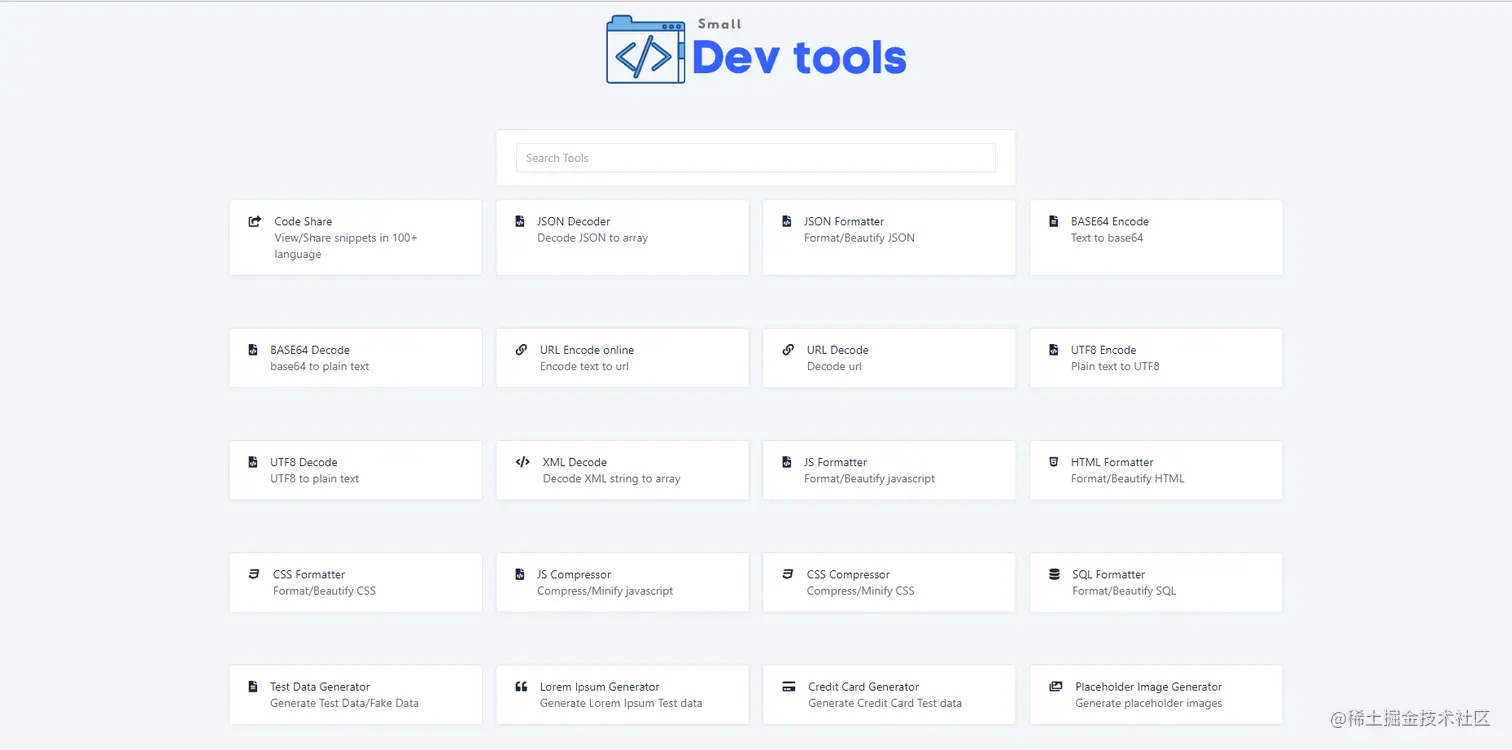This screenshot has height=750, width=1512.
Task: Click the SQL Formatter database icon
Action: (x=1054, y=574)
